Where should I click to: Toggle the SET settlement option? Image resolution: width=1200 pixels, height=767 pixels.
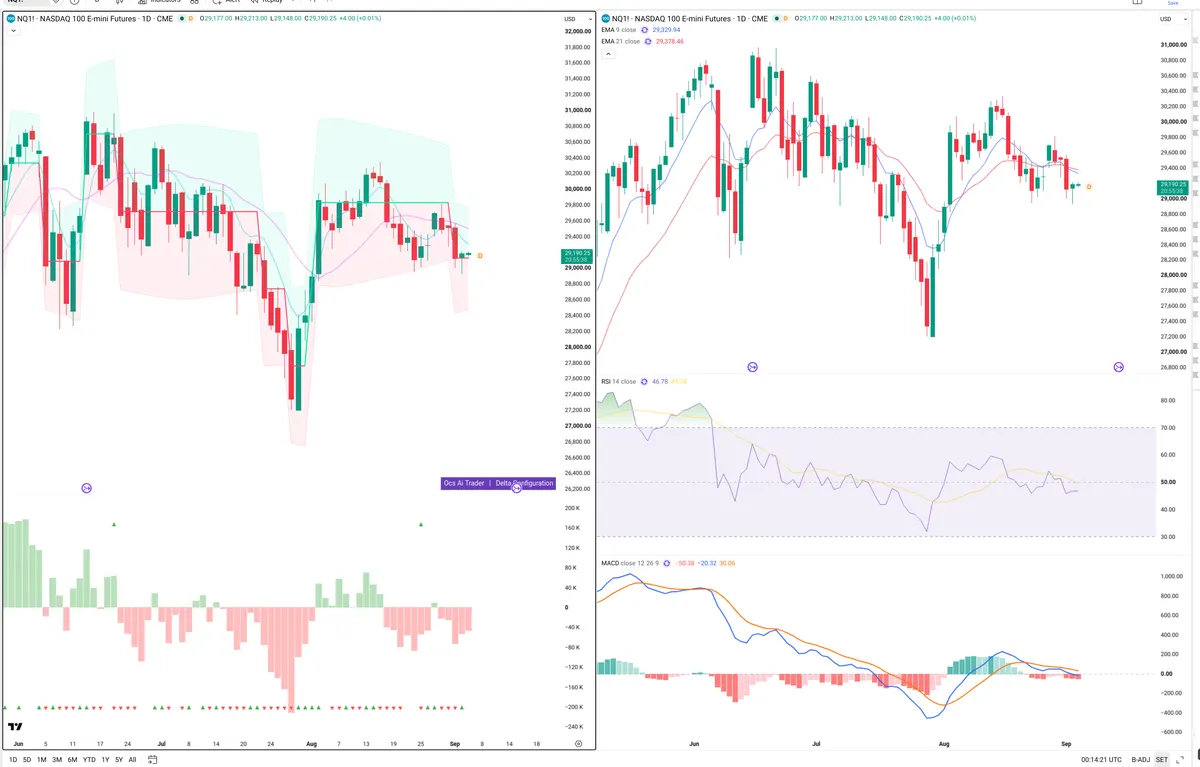click(1162, 759)
